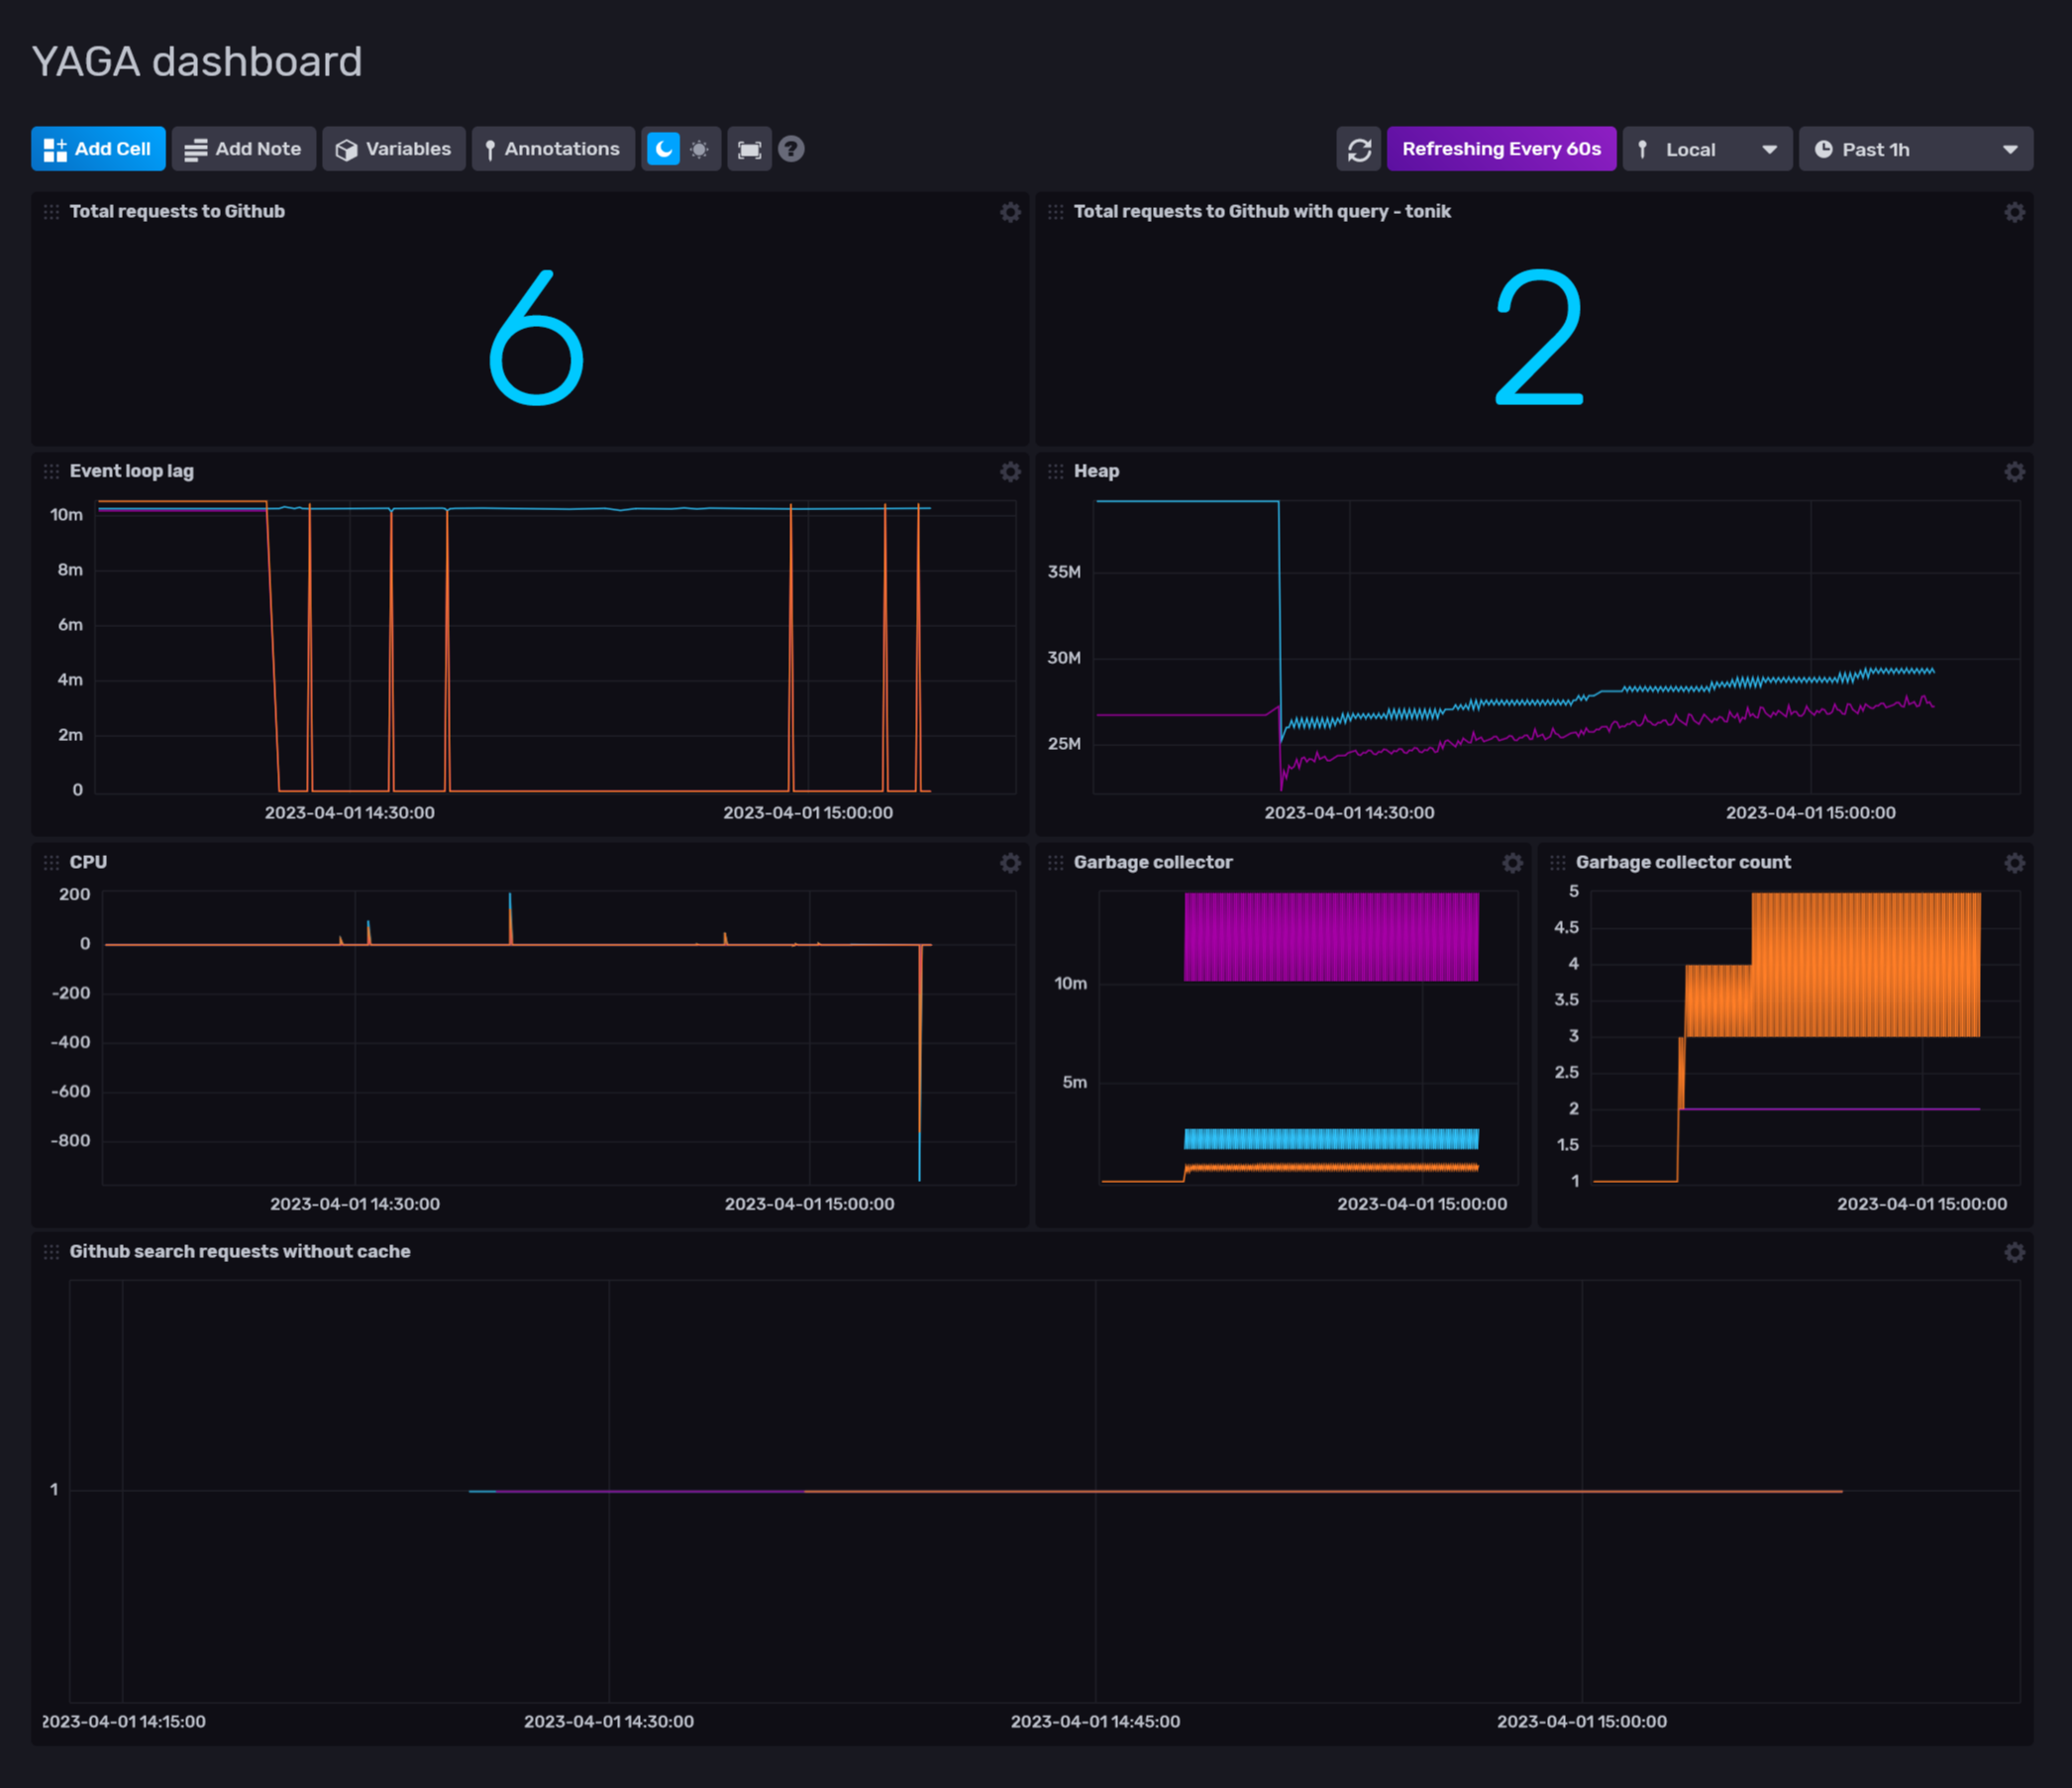Switch to dark mode moon toggle
The height and width of the screenshot is (1788, 2072).
tap(663, 149)
